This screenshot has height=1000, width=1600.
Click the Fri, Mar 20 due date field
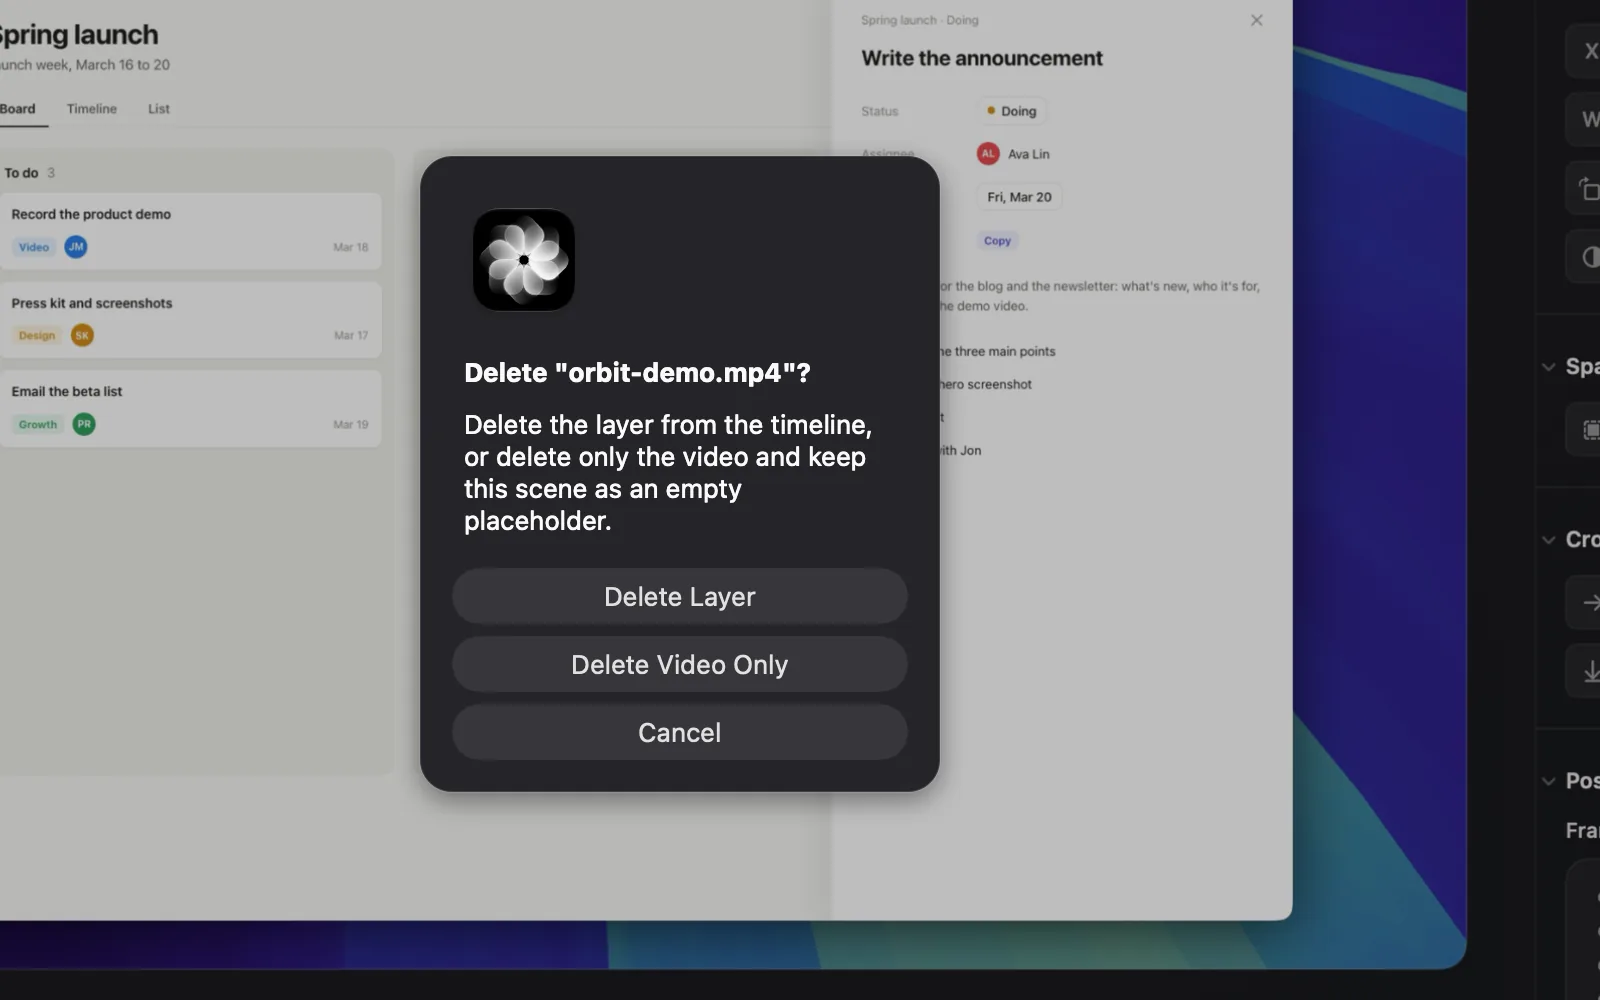pyautogui.click(x=1019, y=197)
